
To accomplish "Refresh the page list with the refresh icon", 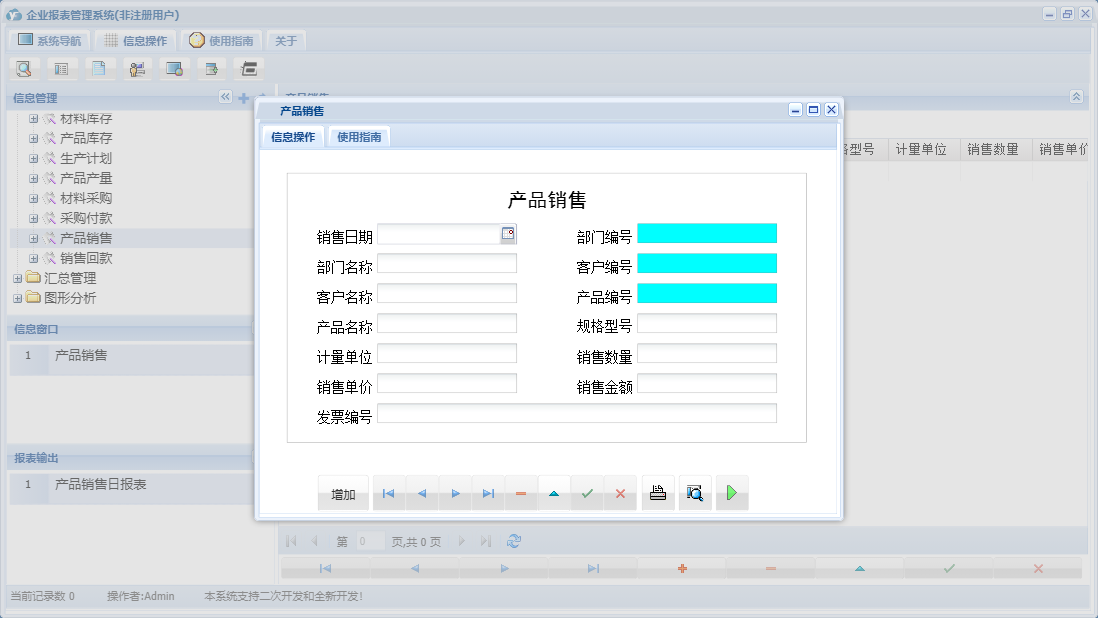I will pyautogui.click(x=513, y=541).
